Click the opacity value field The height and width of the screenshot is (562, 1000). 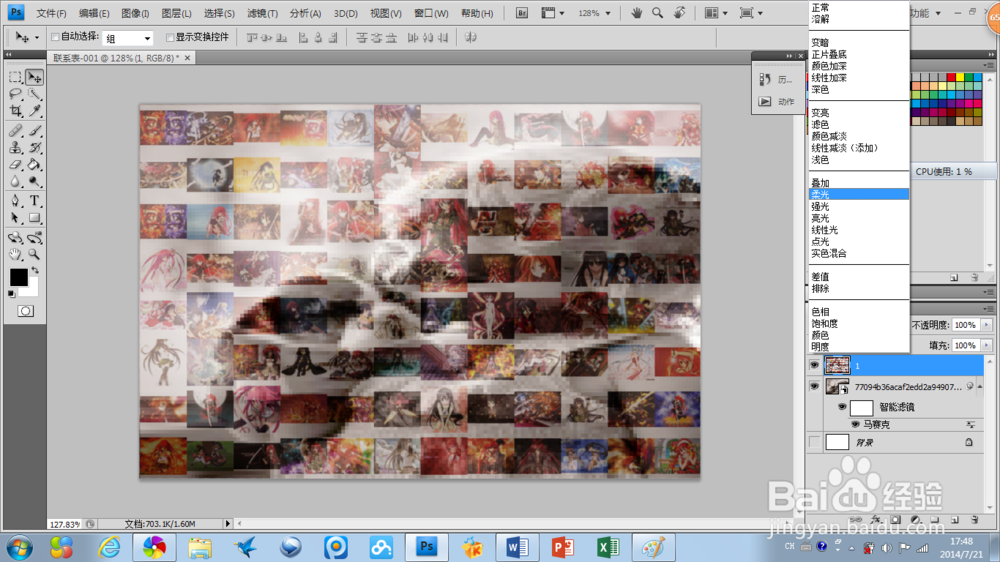pyautogui.click(x=965, y=325)
